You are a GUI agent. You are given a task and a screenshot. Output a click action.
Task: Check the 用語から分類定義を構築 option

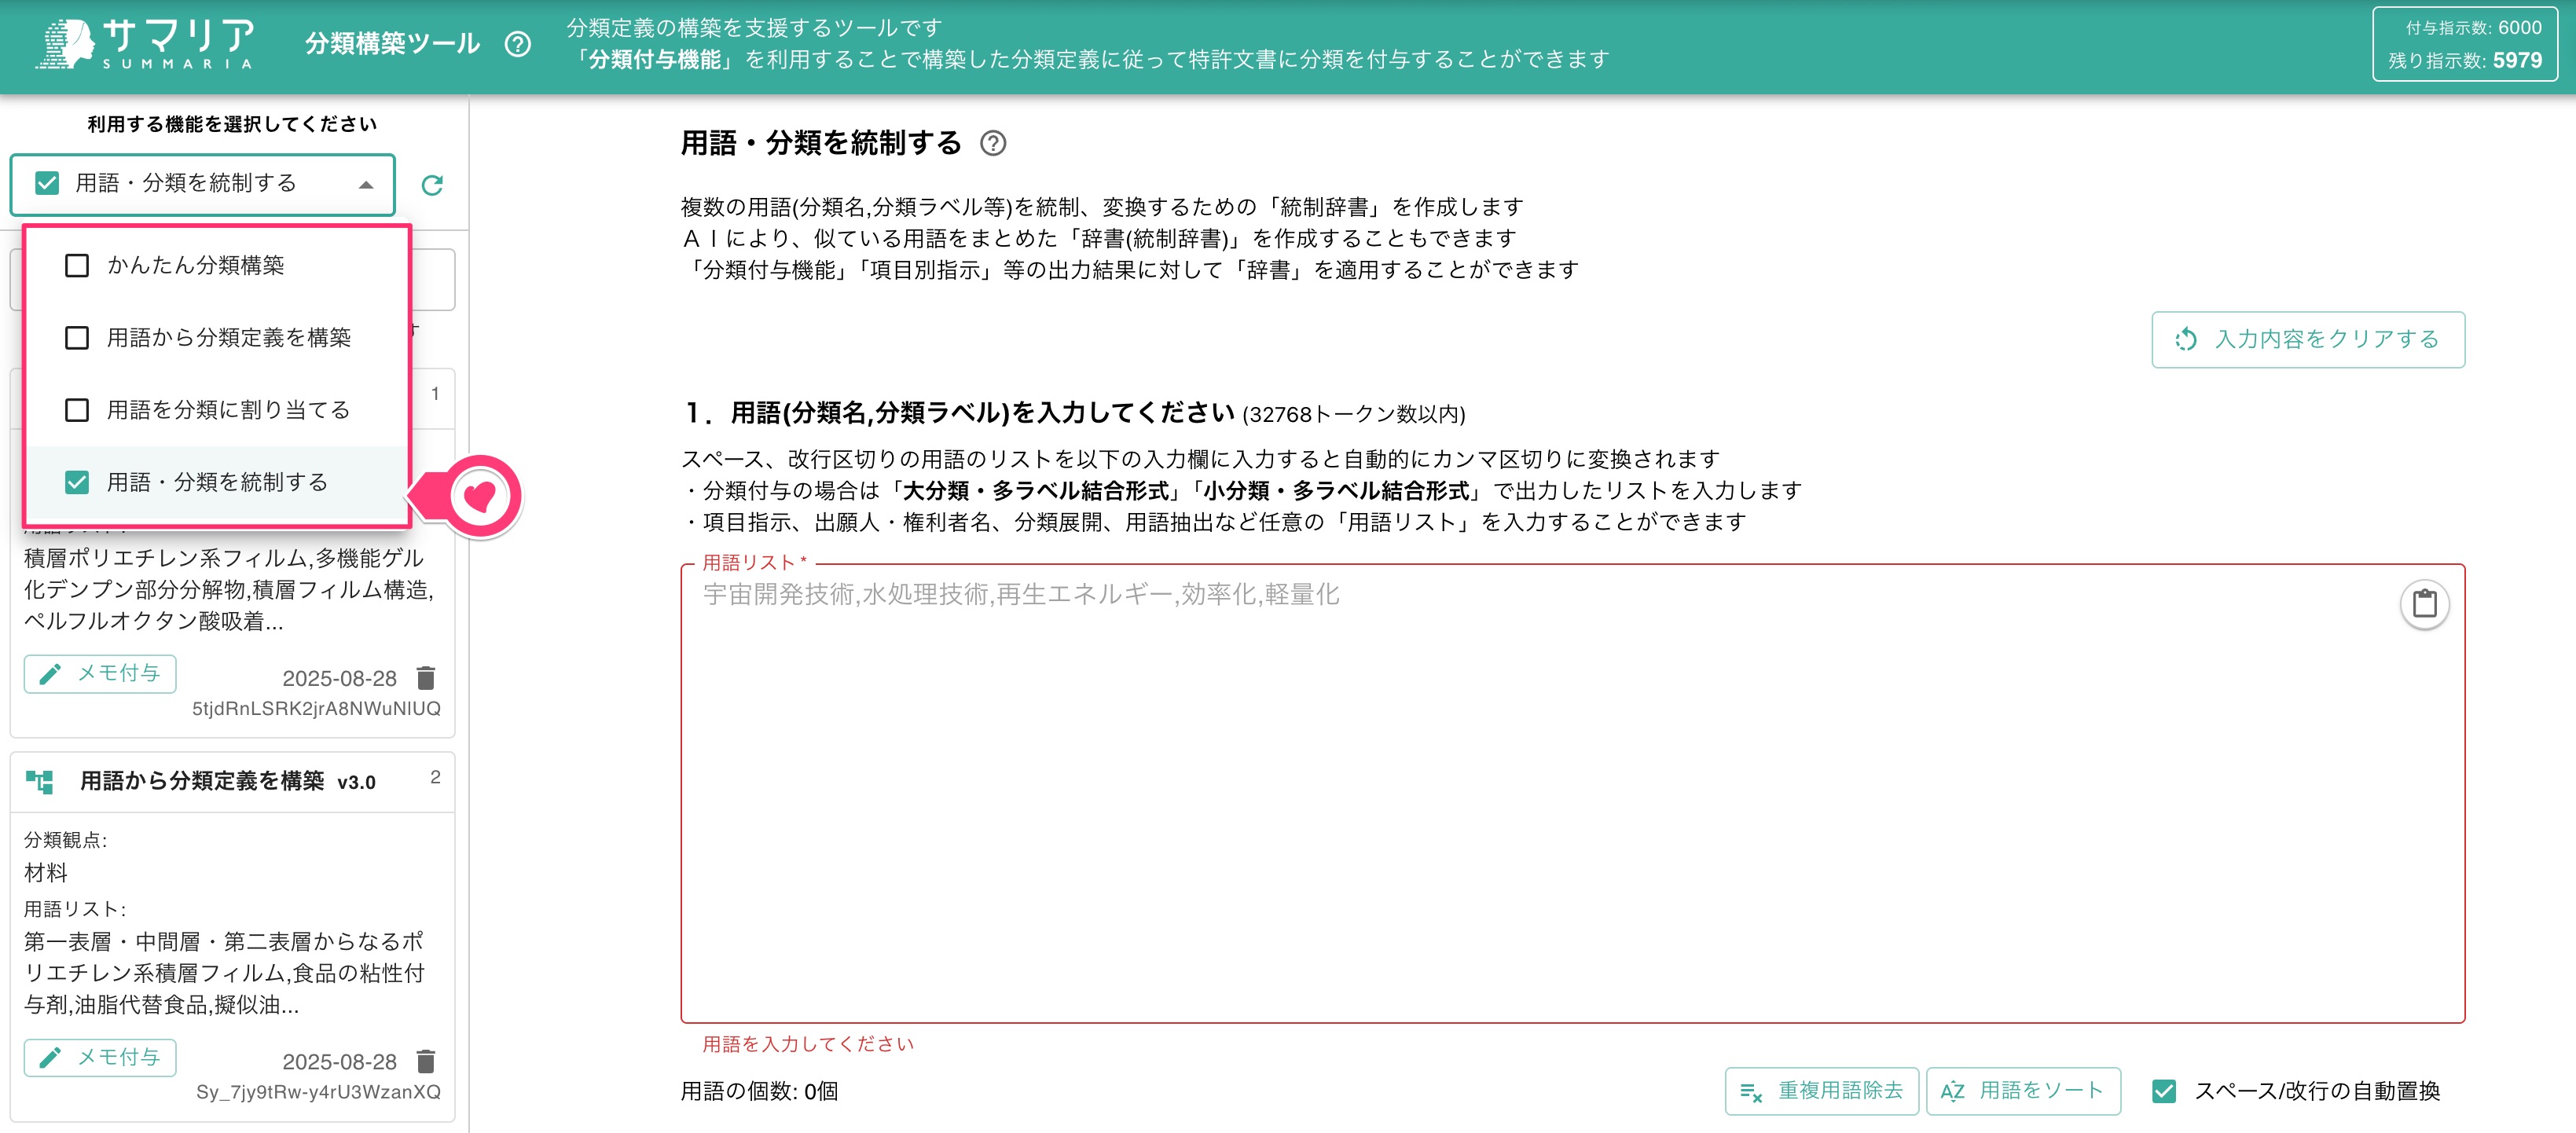pos(77,337)
